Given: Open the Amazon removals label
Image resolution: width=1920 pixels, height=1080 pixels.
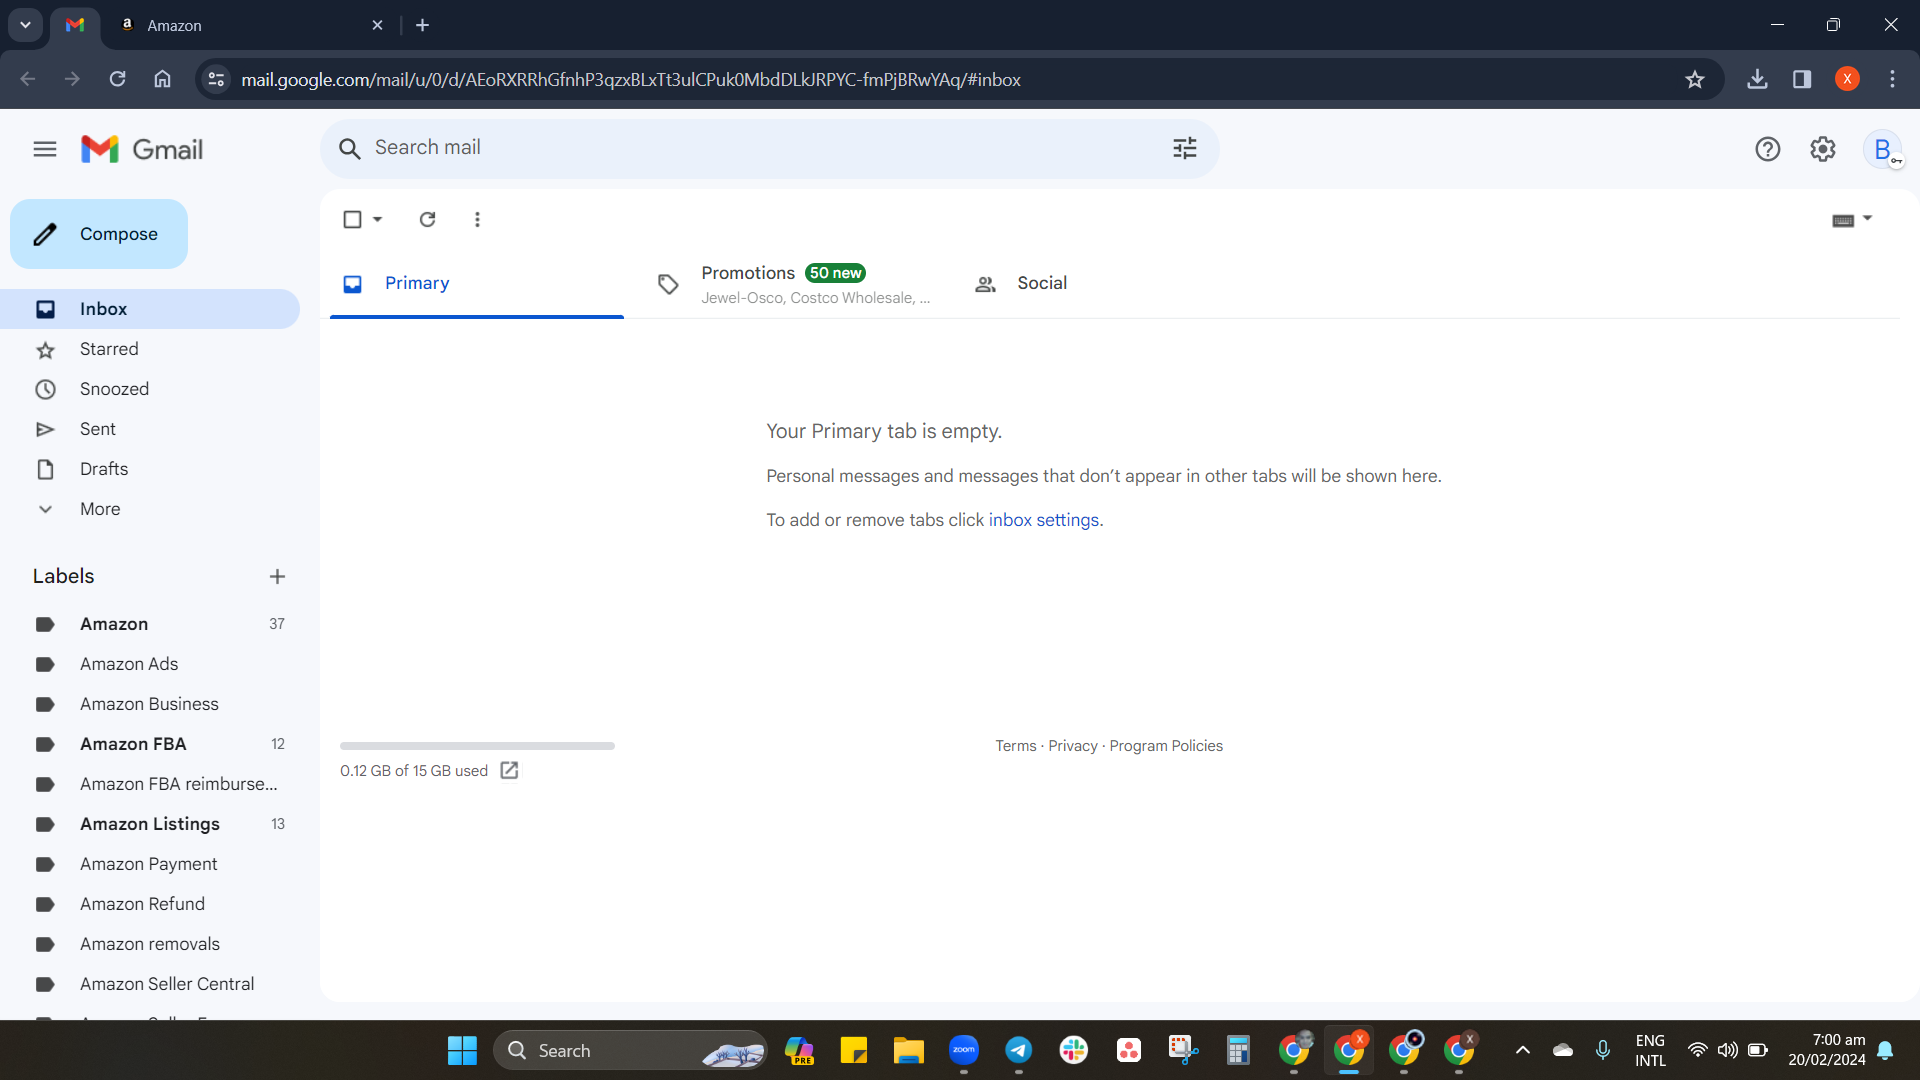Looking at the screenshot, I should click(150, 944).
